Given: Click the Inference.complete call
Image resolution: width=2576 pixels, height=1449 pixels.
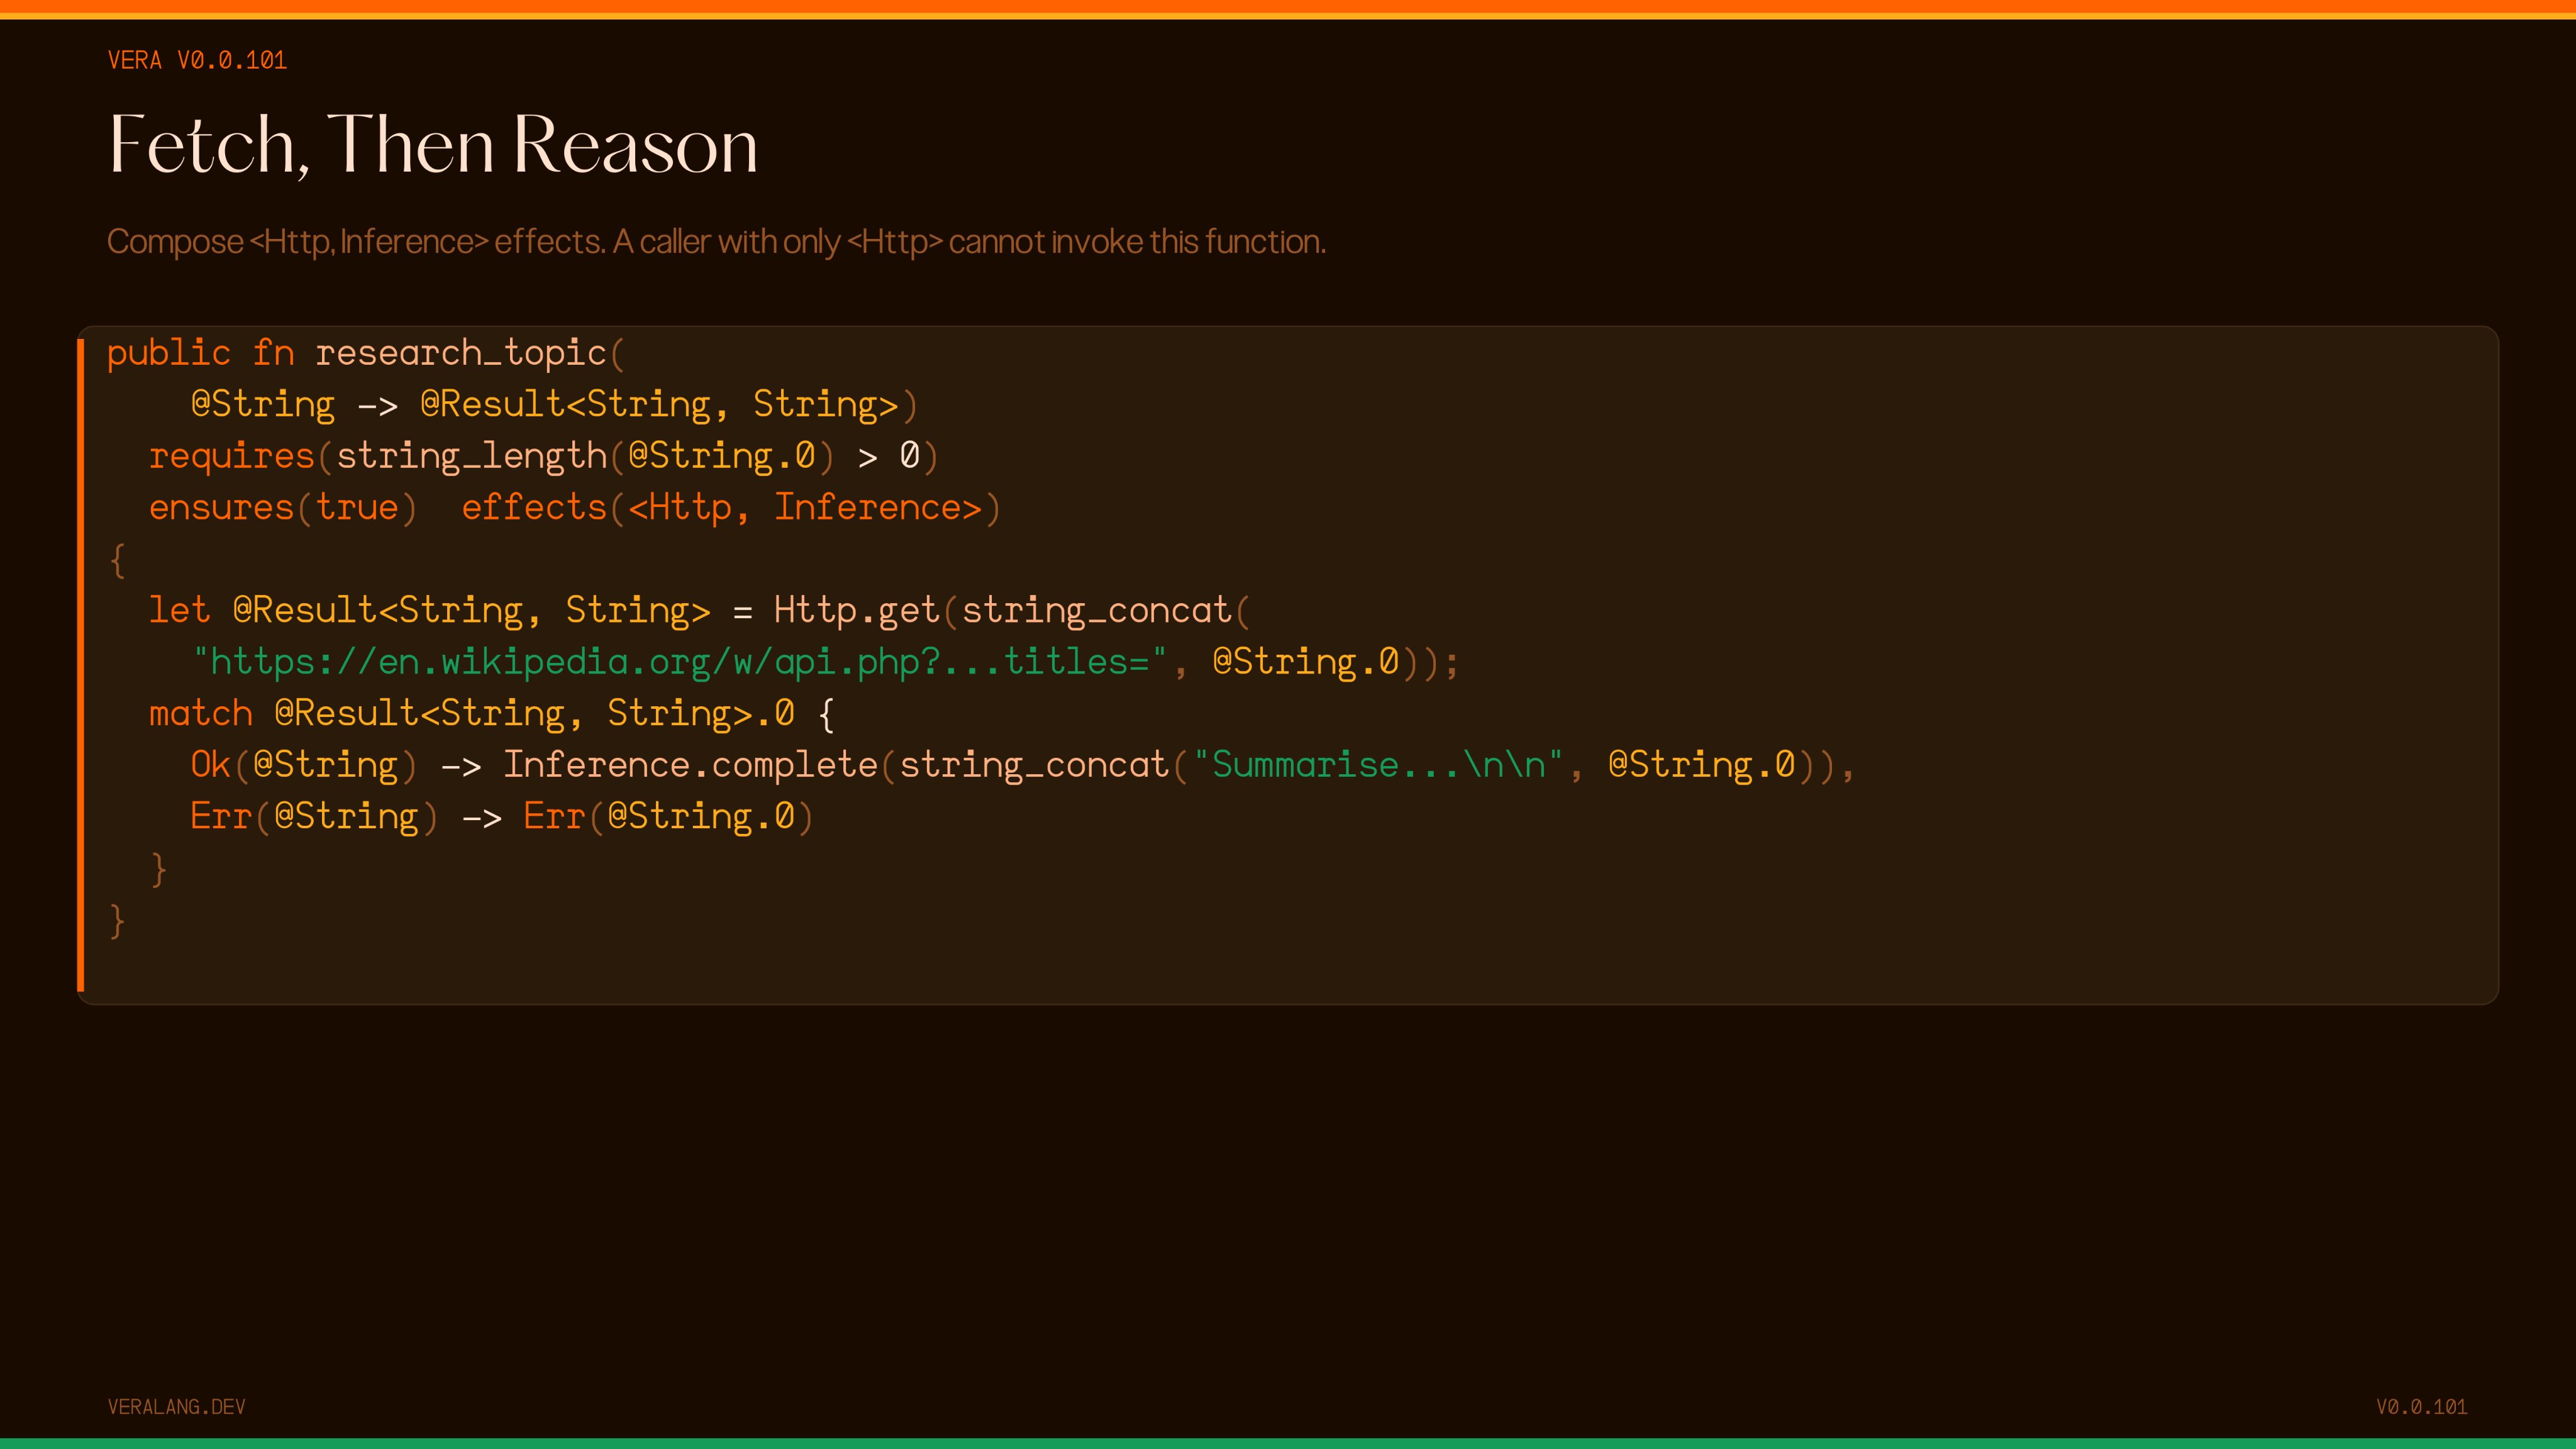Looking at the screenshot, I should point(690,765).
